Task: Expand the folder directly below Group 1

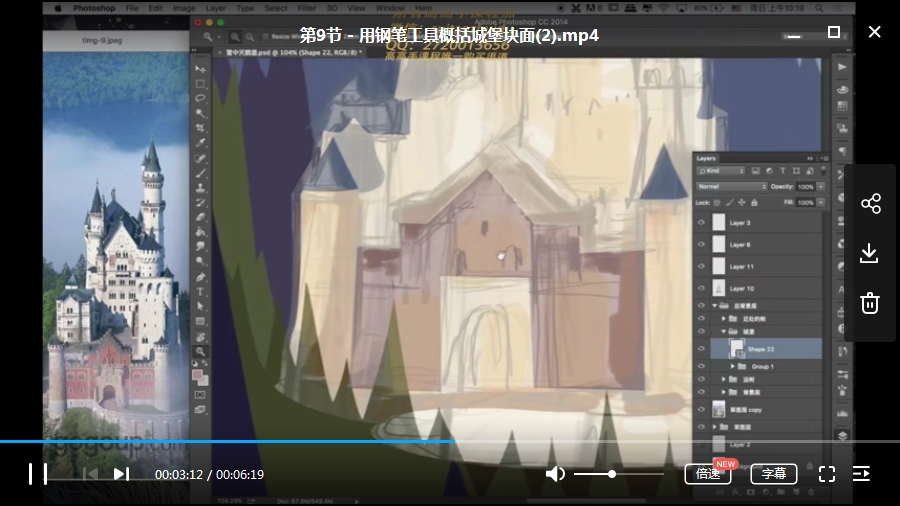Action: (x=723, y=379)
